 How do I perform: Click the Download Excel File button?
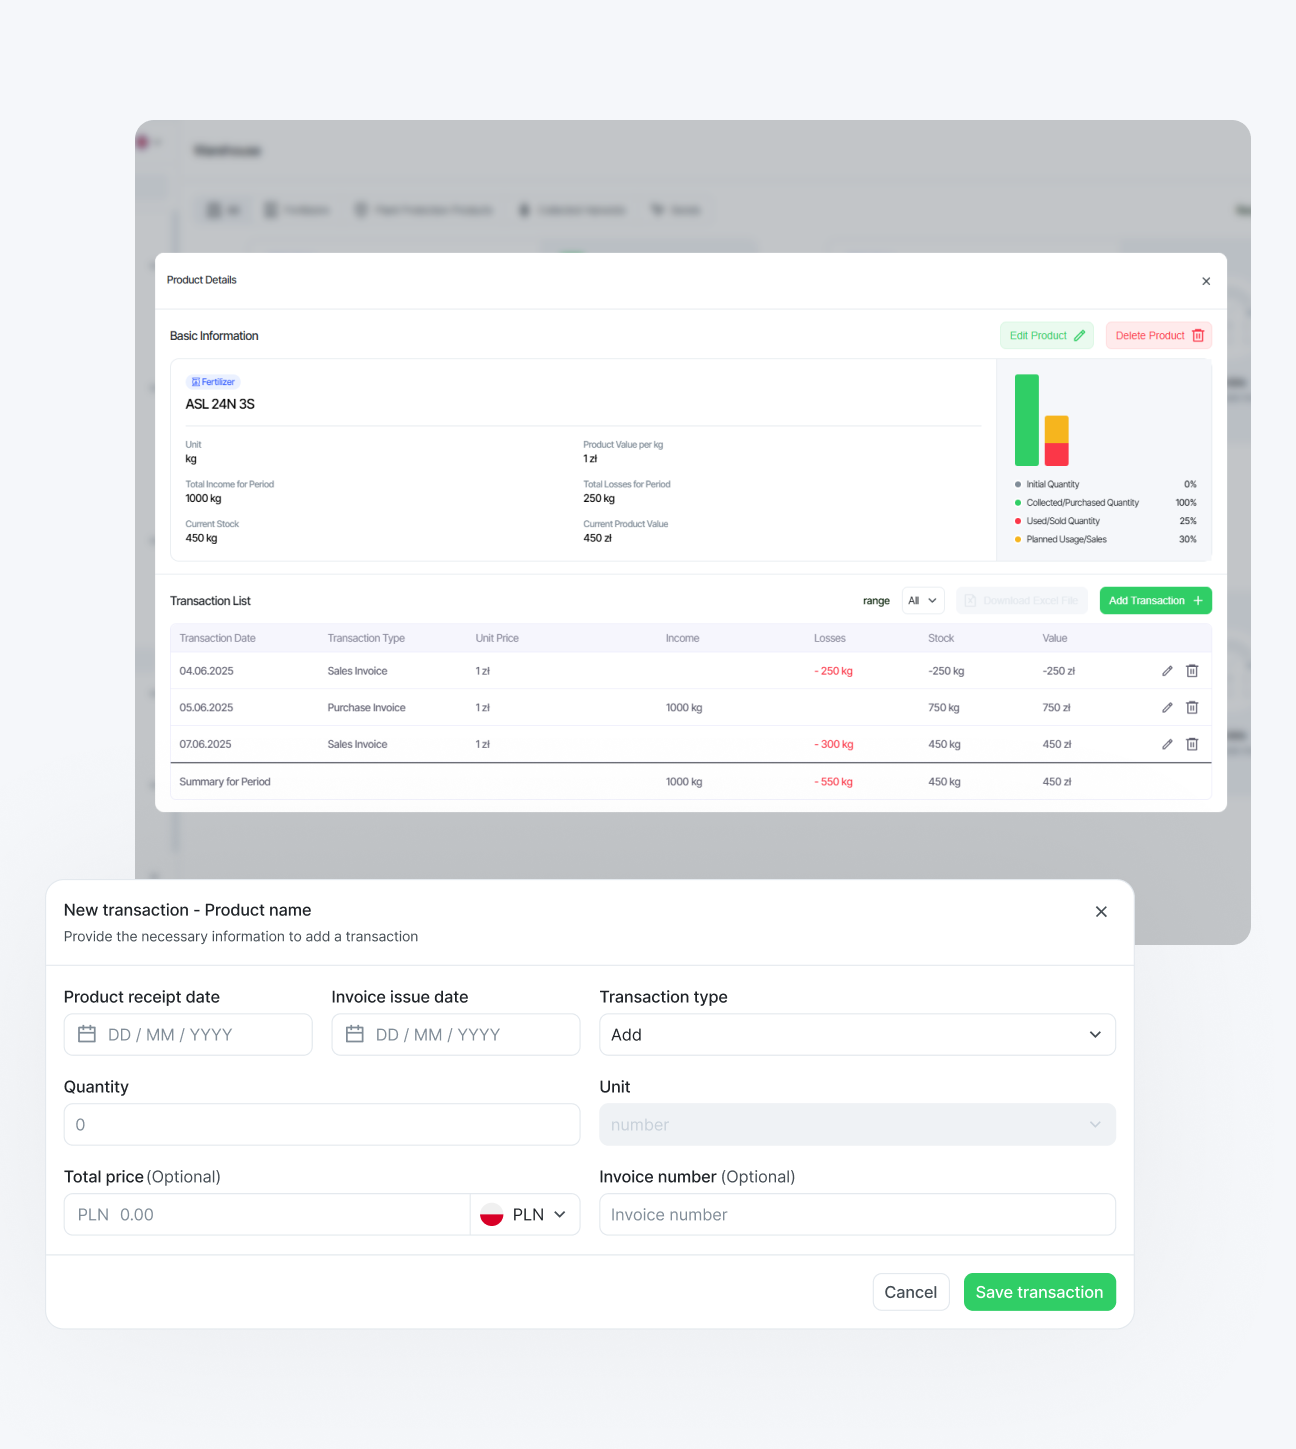(x=1021, y=600)
